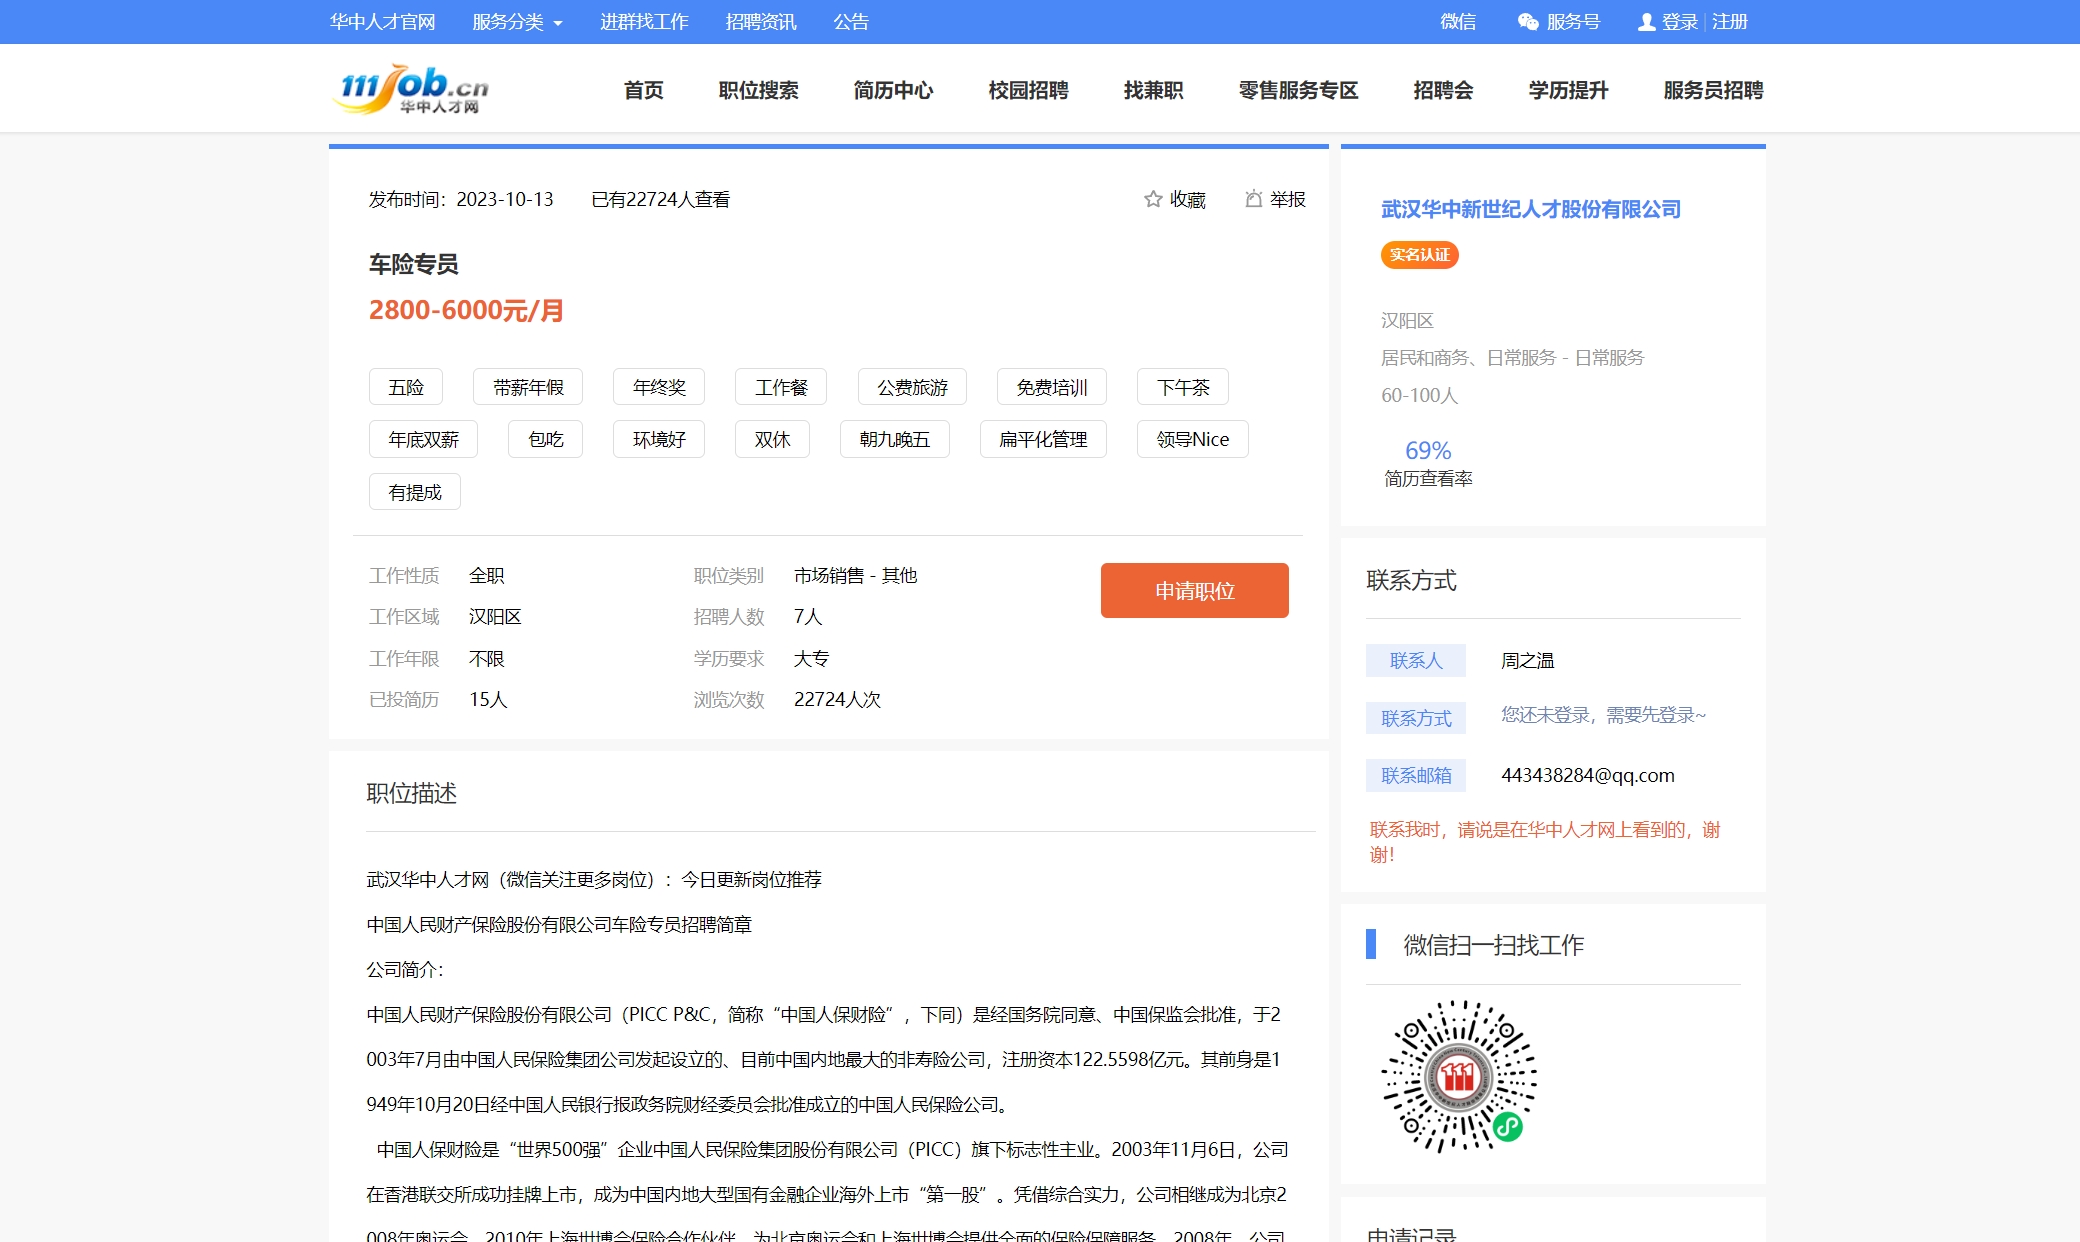2080x1242 pixels.
Task: Click the user login icon (登录)
Action: [x=1646, y=22]
